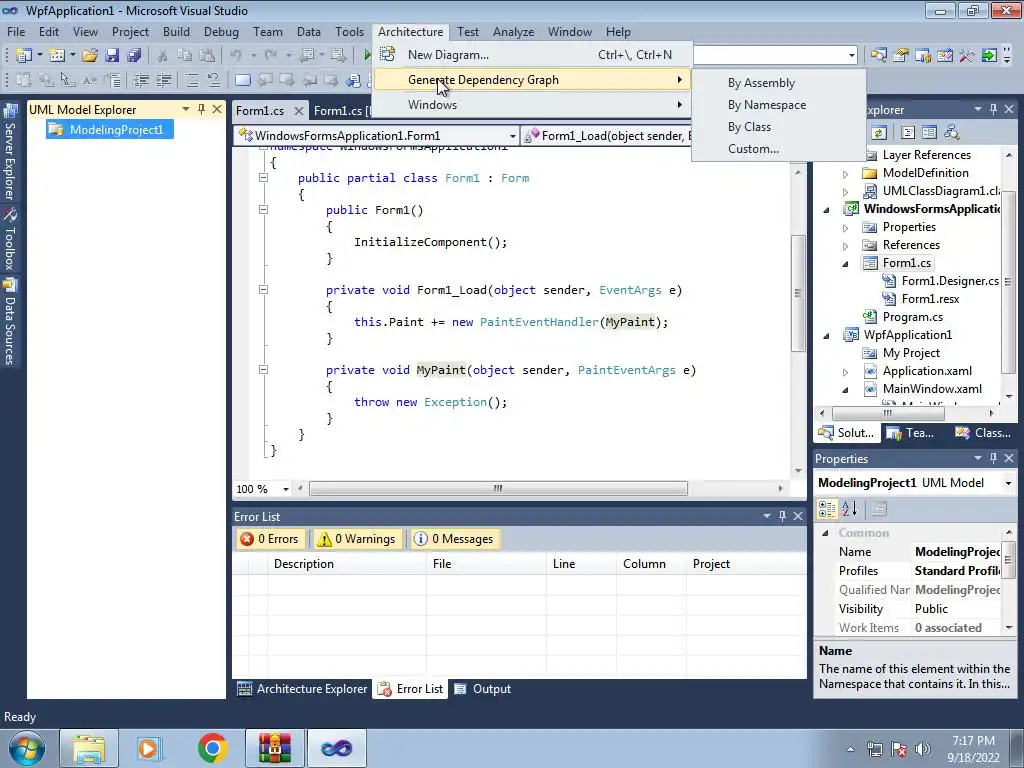This screenshot has width=1024, height=768.
Task: Click the Comment Out selected lines icon
Action: click(191, 80)
